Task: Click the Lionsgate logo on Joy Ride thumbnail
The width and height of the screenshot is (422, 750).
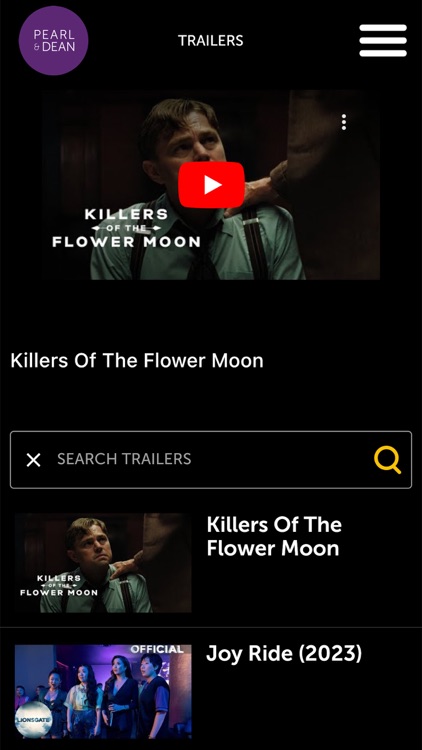Action: tap(33, 720)
